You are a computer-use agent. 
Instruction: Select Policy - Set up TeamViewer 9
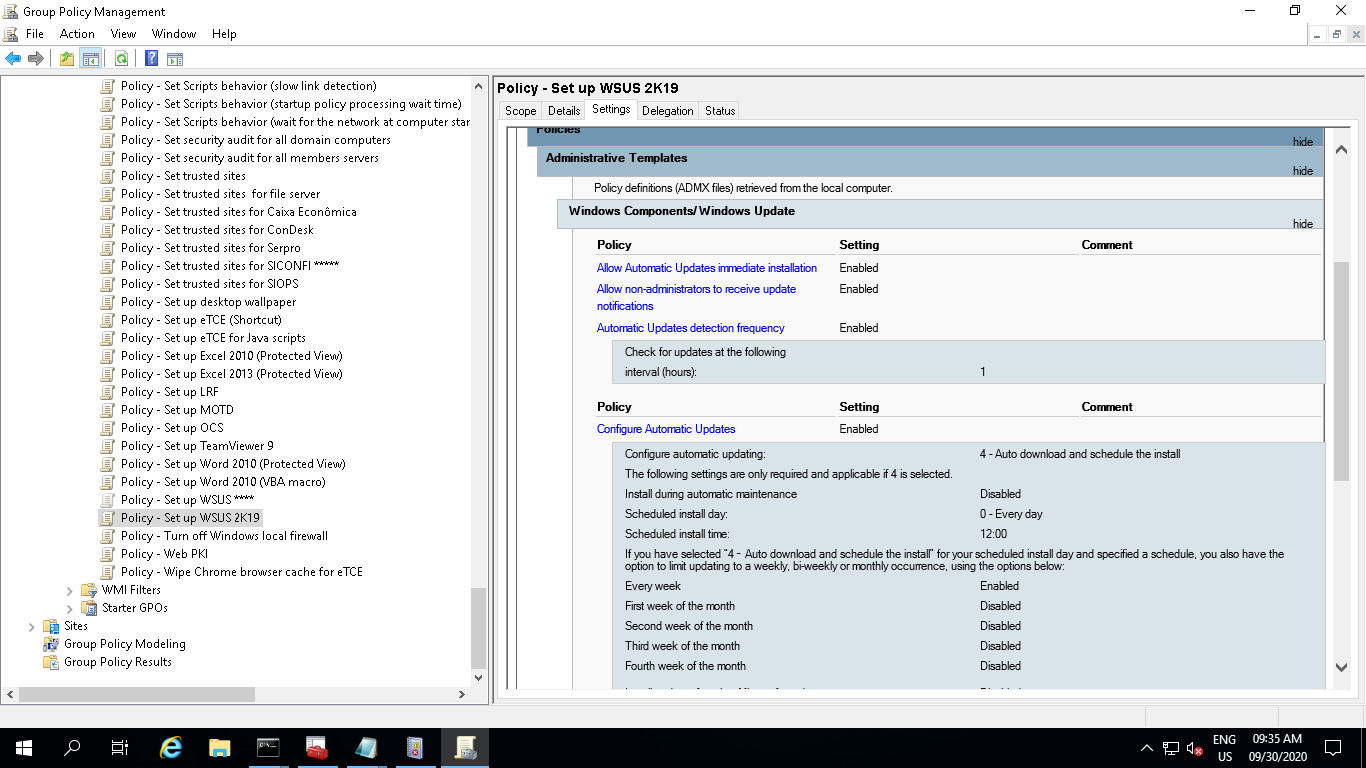(x=197, y=446)
